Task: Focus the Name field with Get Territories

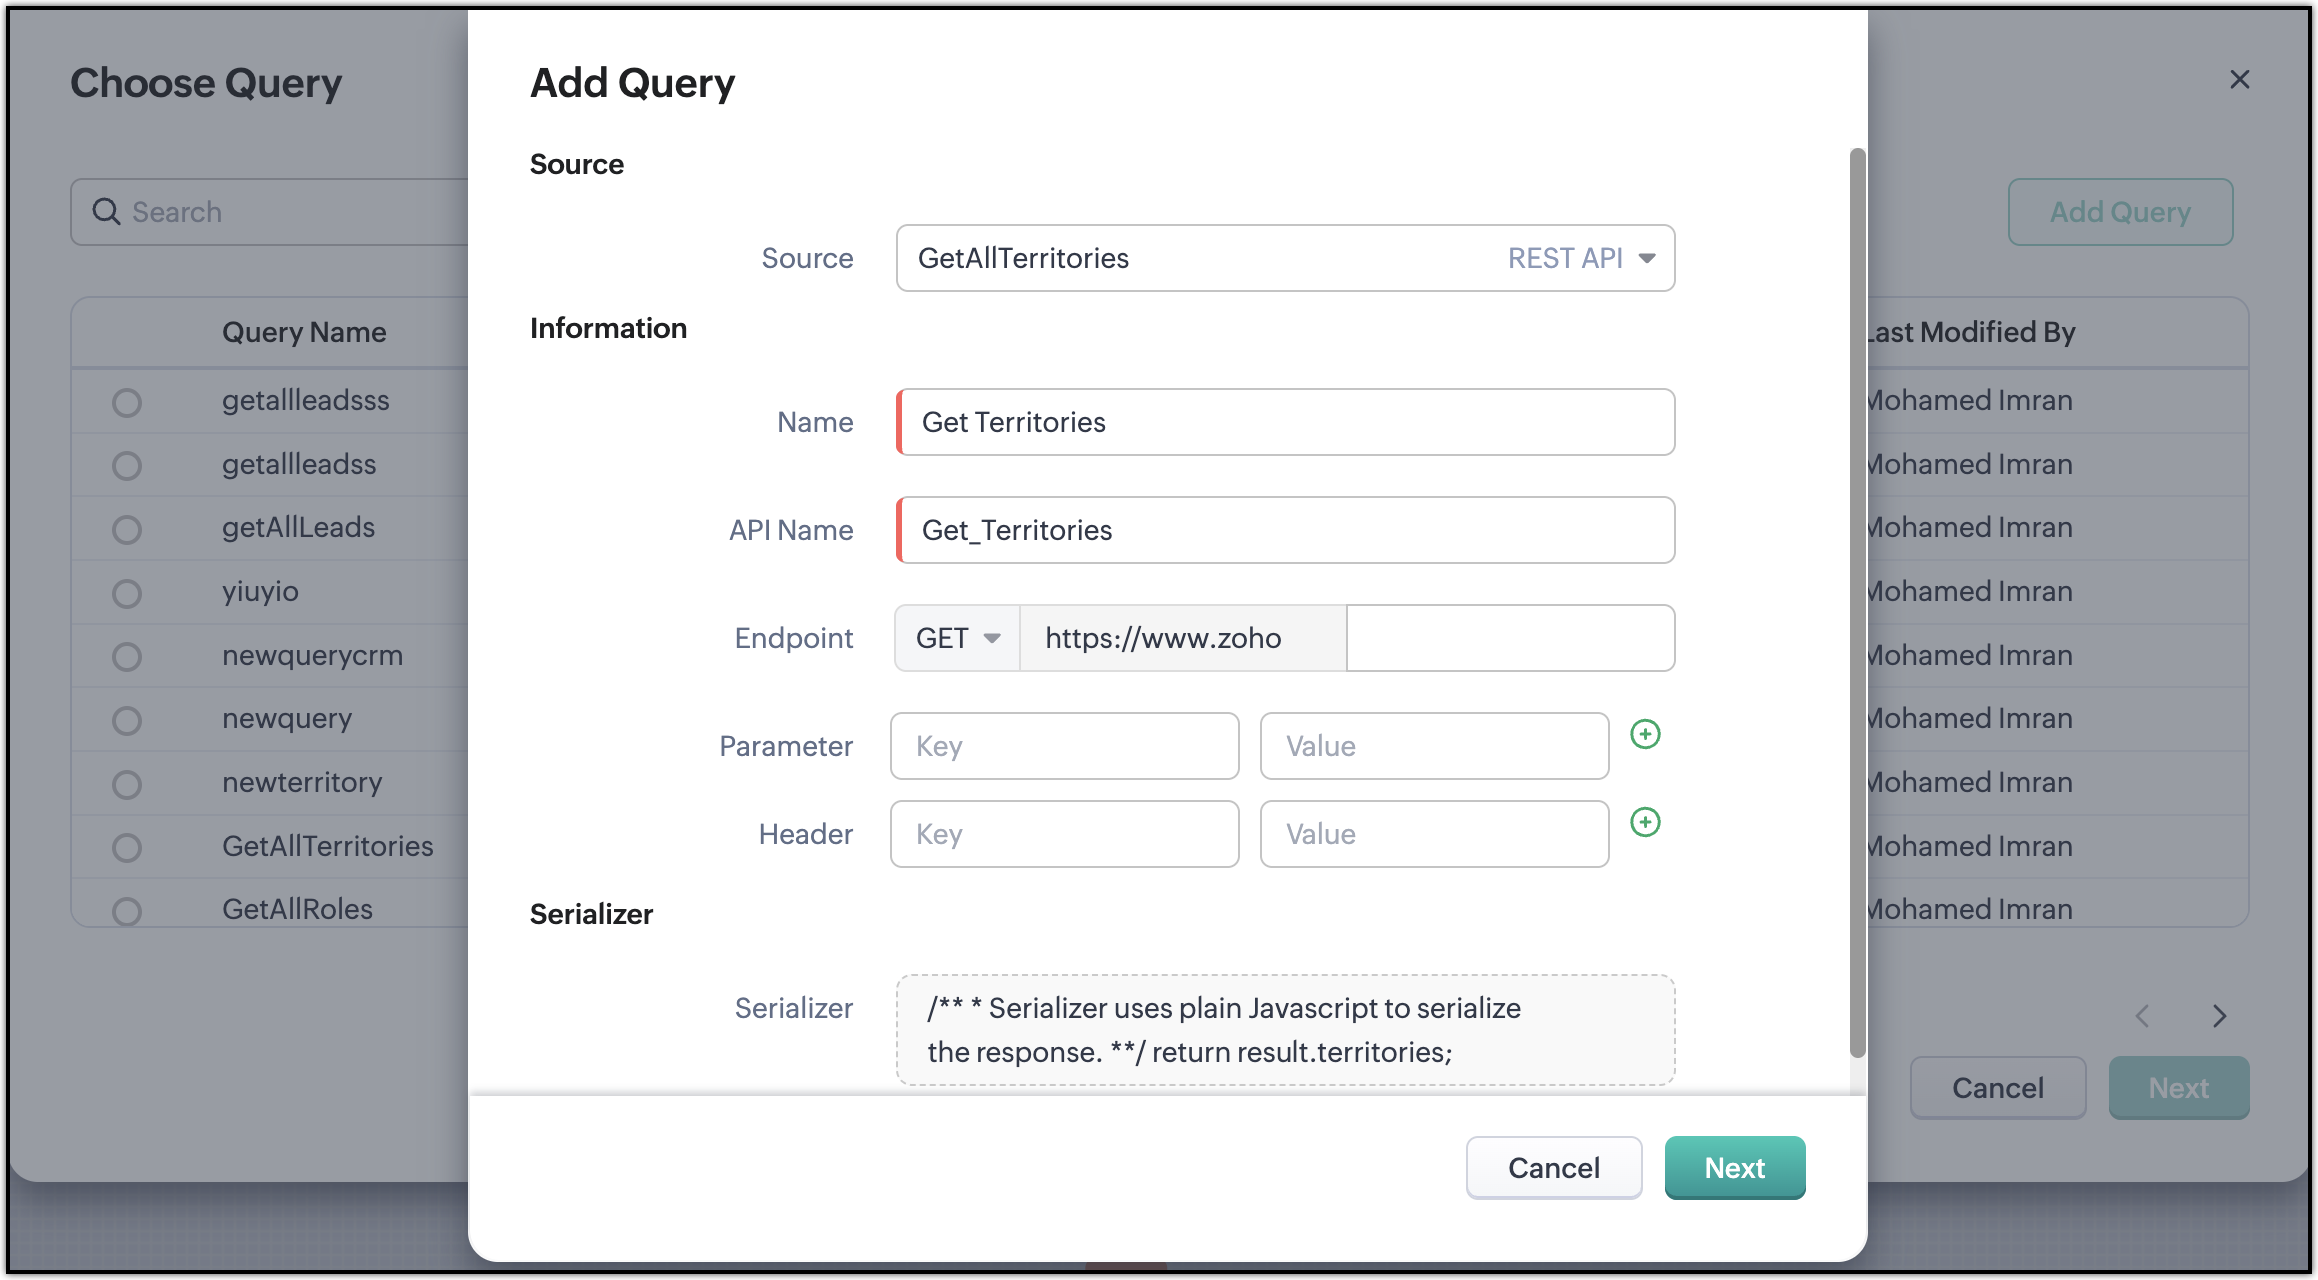Action: click(x=1285, y=422)
